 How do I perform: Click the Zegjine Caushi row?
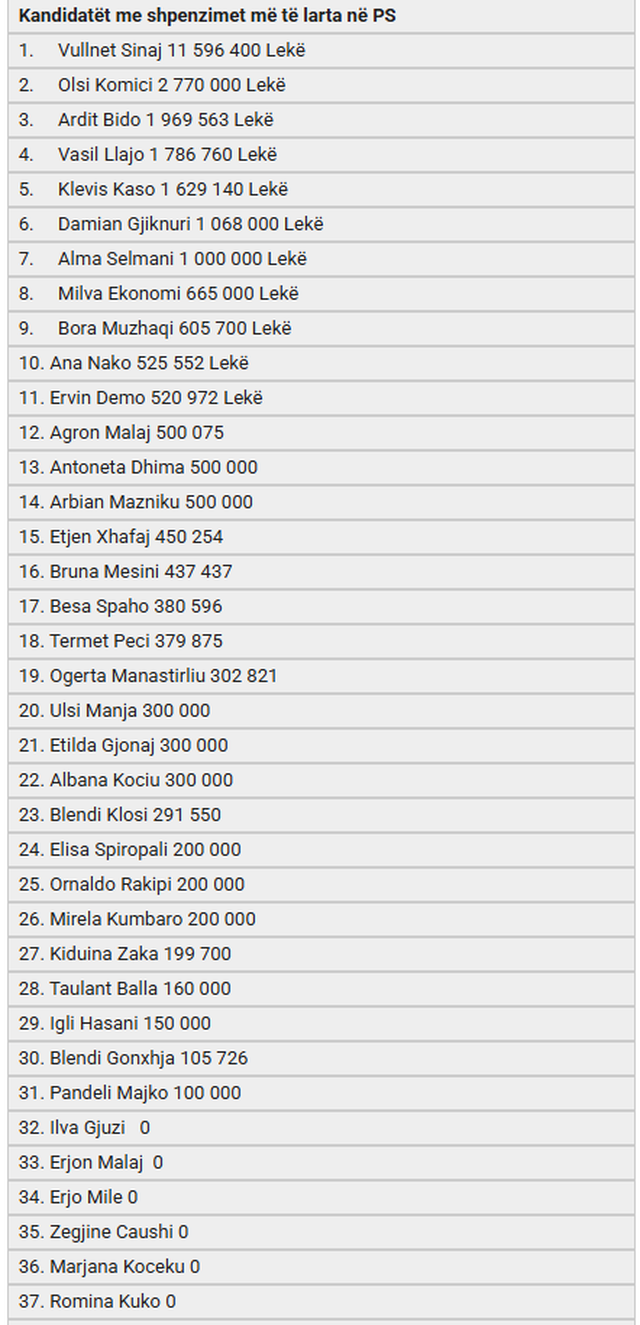point(320,1232)
